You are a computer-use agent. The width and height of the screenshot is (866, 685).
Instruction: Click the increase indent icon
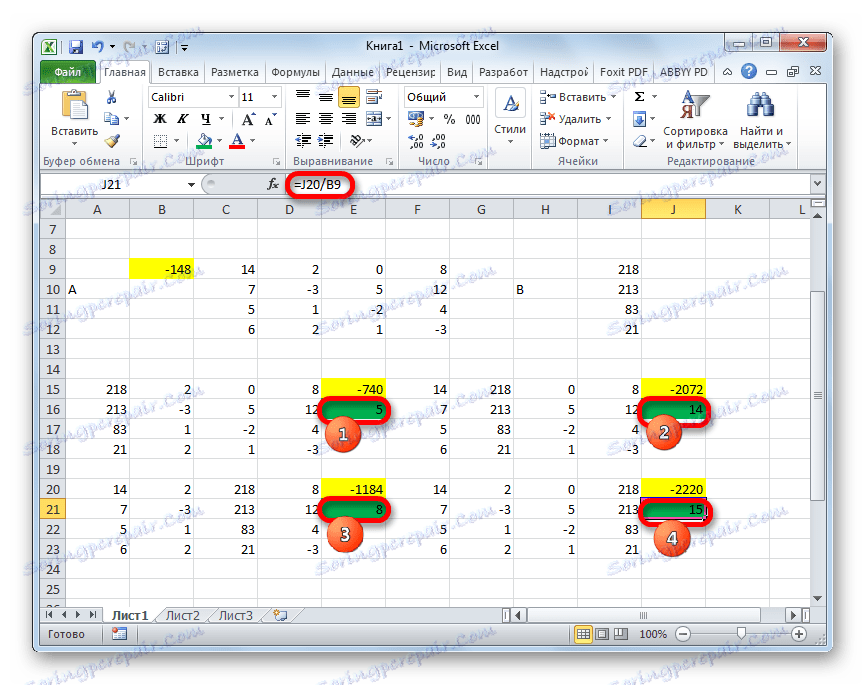coord(326,141)
